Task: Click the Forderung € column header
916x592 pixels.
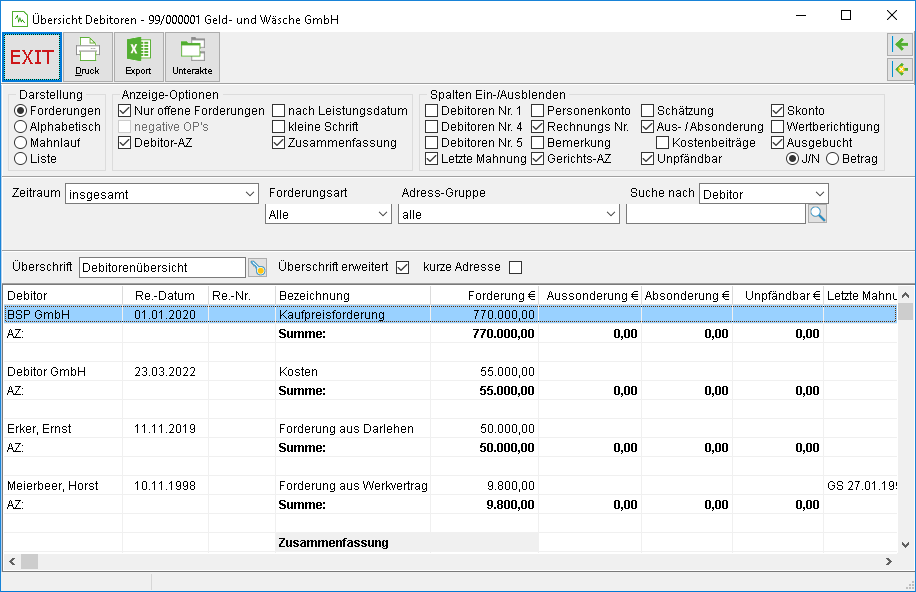Action: click(484, 296)
